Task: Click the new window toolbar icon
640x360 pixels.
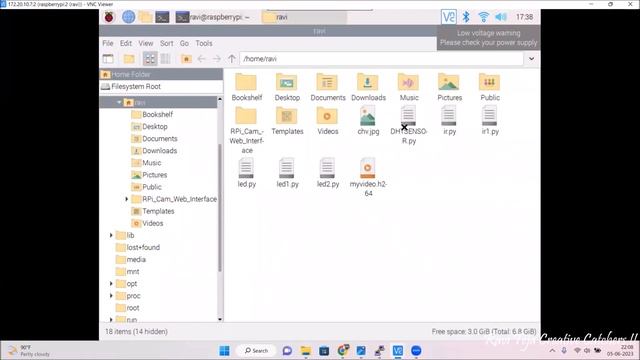Action: click(x=108, y=59)
